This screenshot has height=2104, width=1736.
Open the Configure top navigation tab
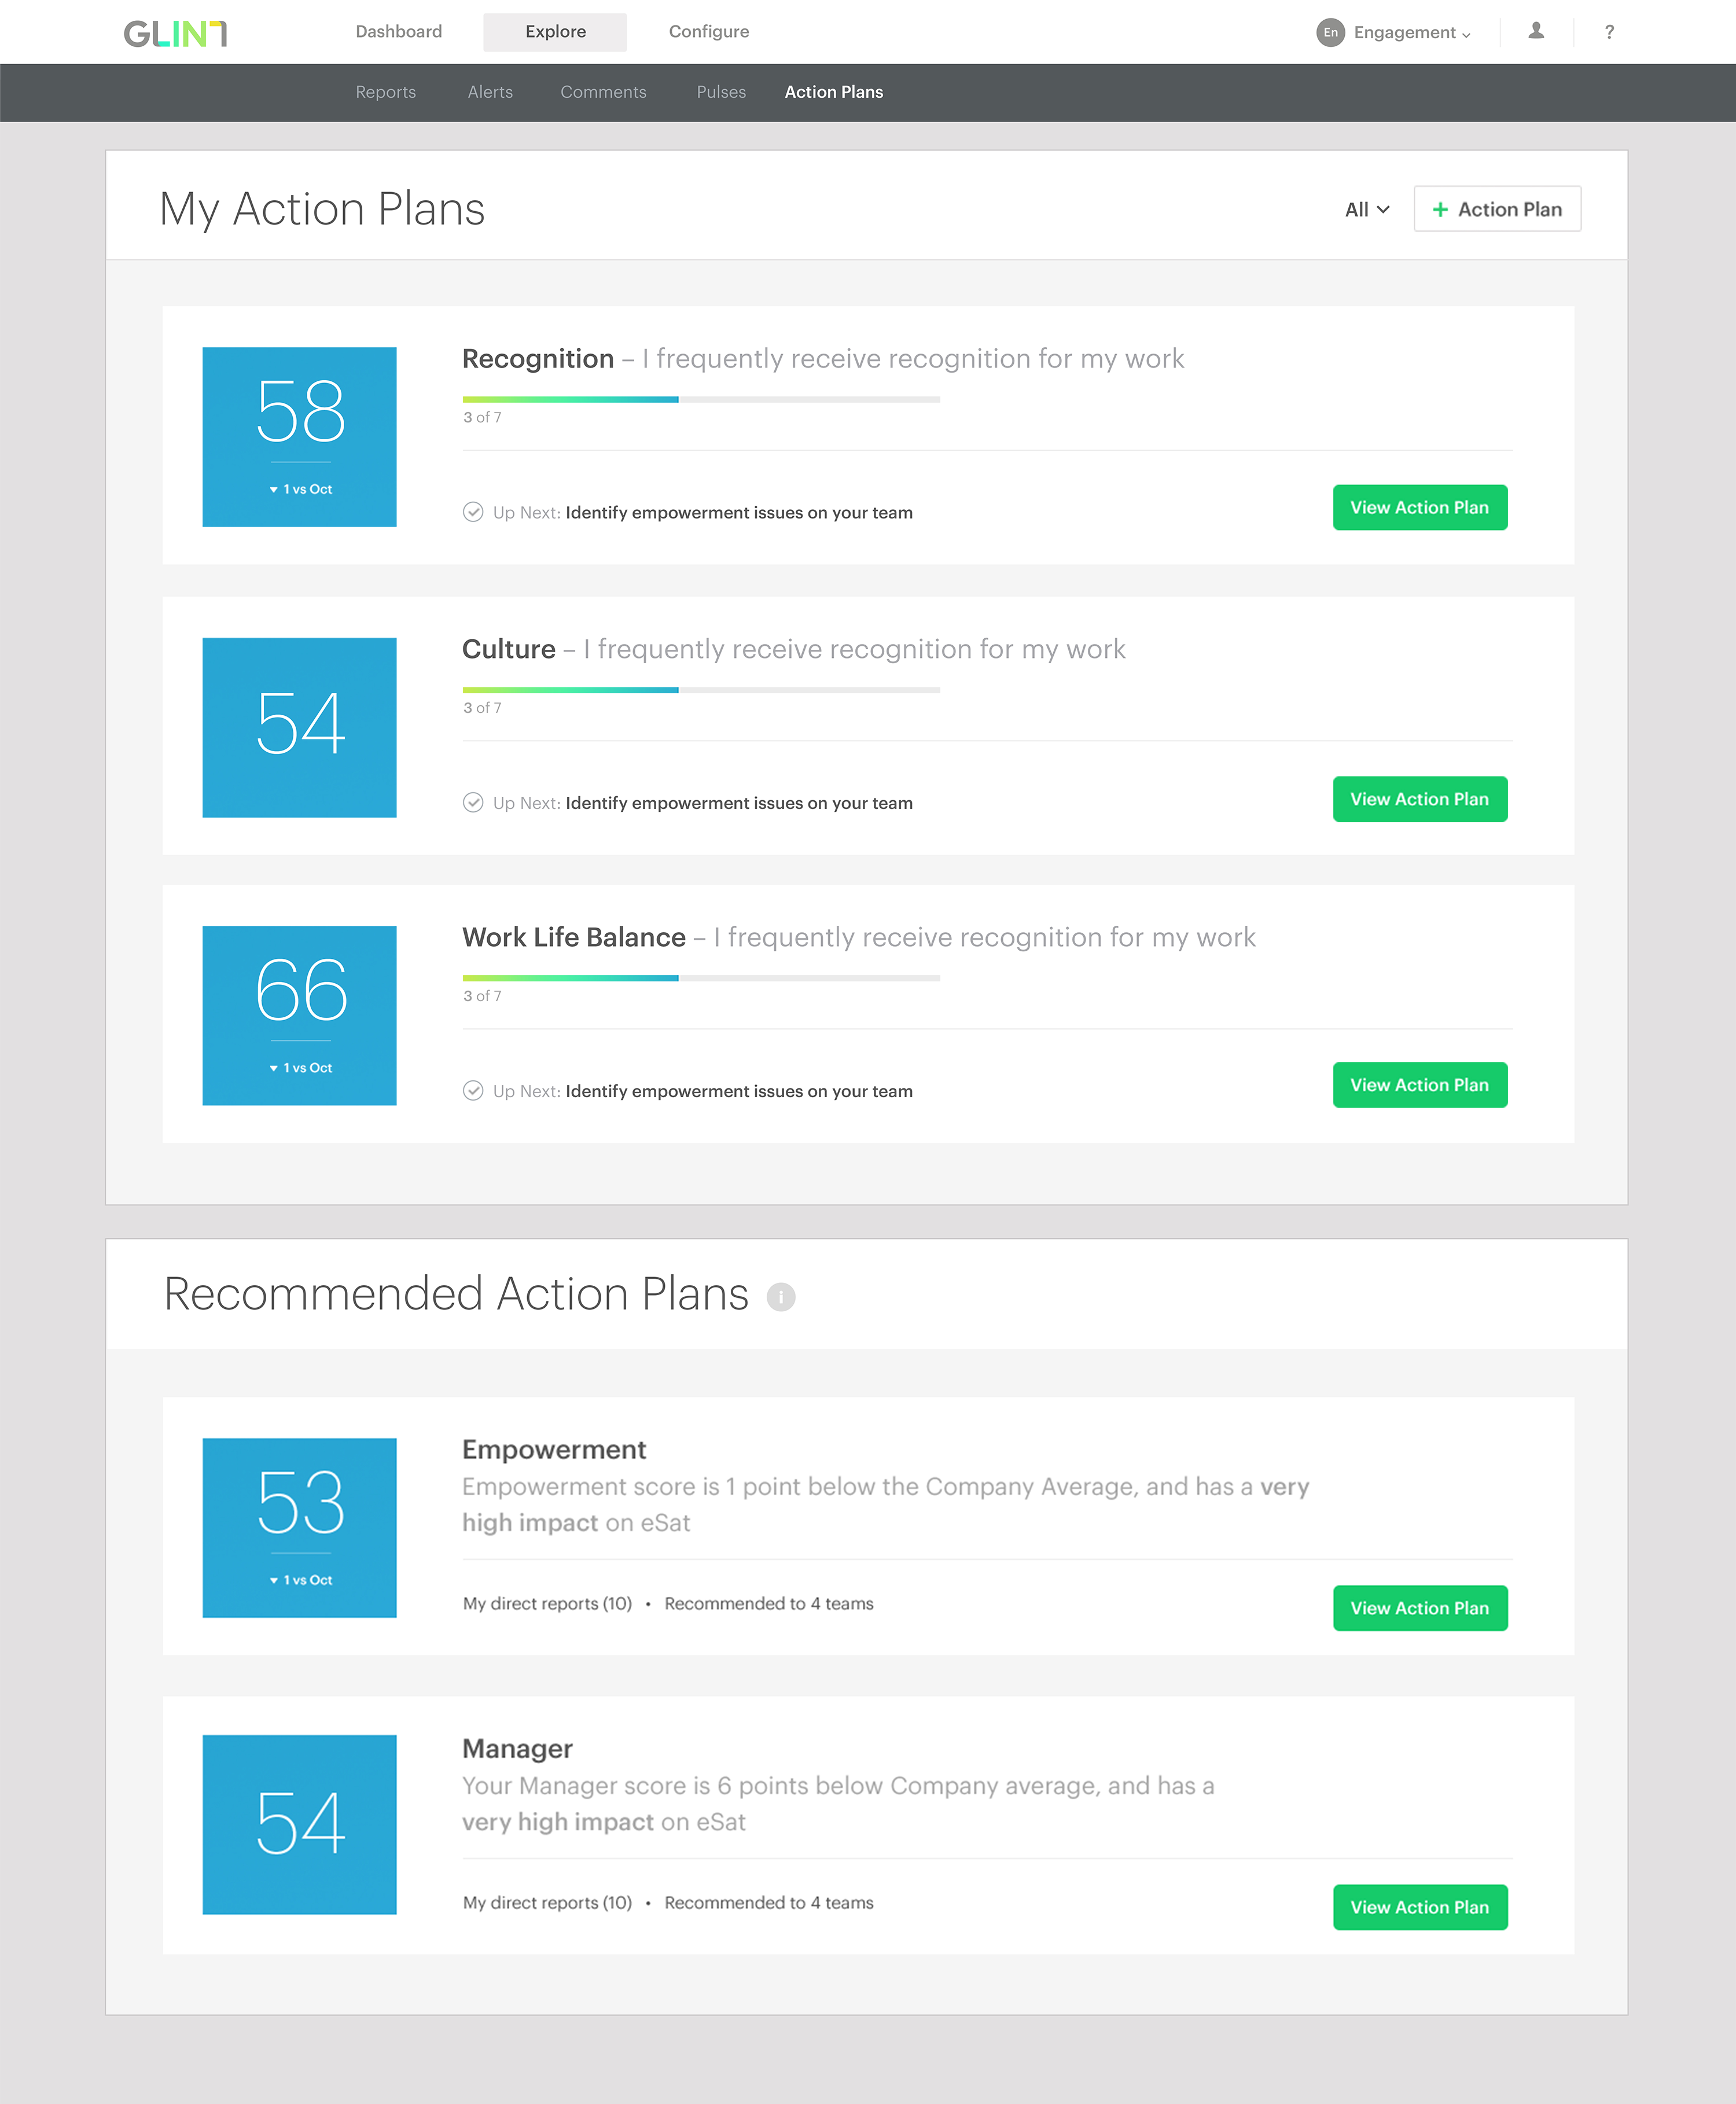pyautogui.click(x=708, y=32)
